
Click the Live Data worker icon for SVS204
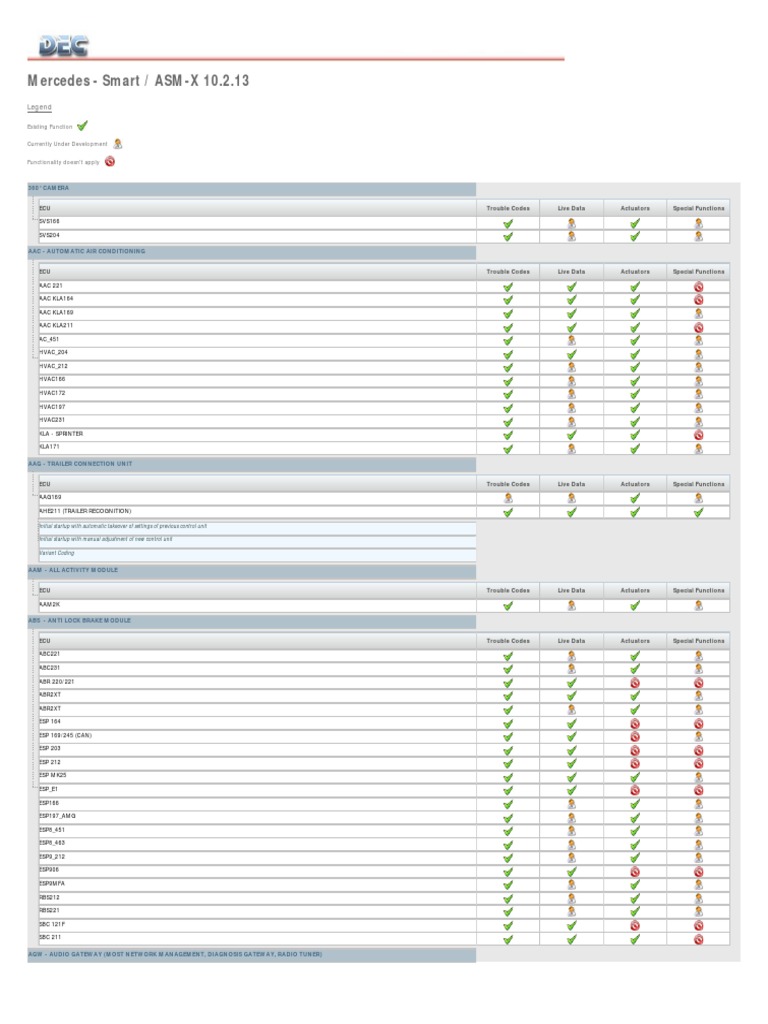[571, 236]
